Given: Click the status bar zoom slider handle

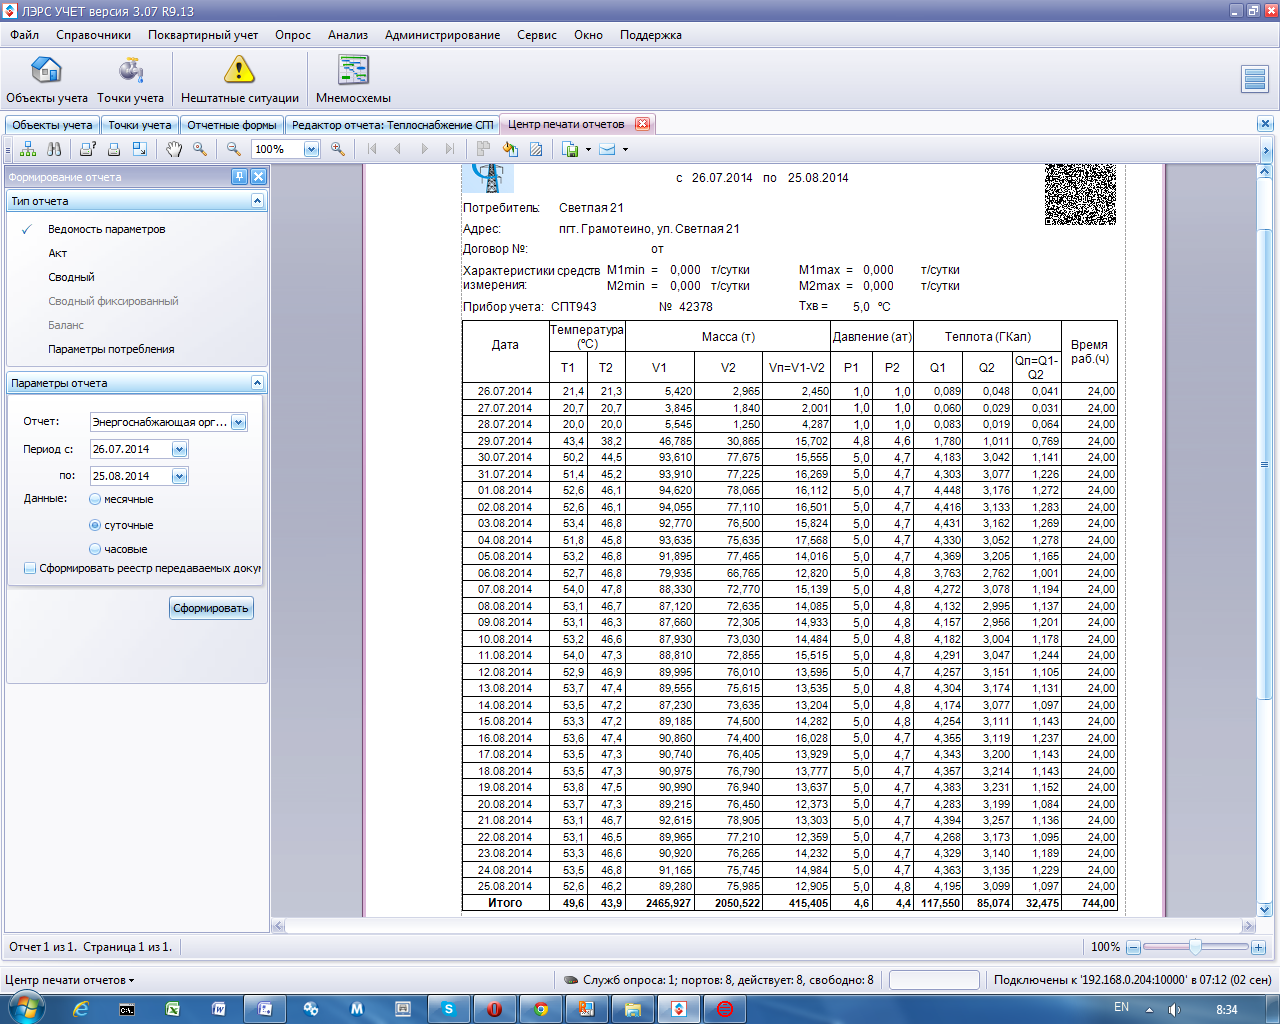Looking at the screenshot, I should [1195, 946].
